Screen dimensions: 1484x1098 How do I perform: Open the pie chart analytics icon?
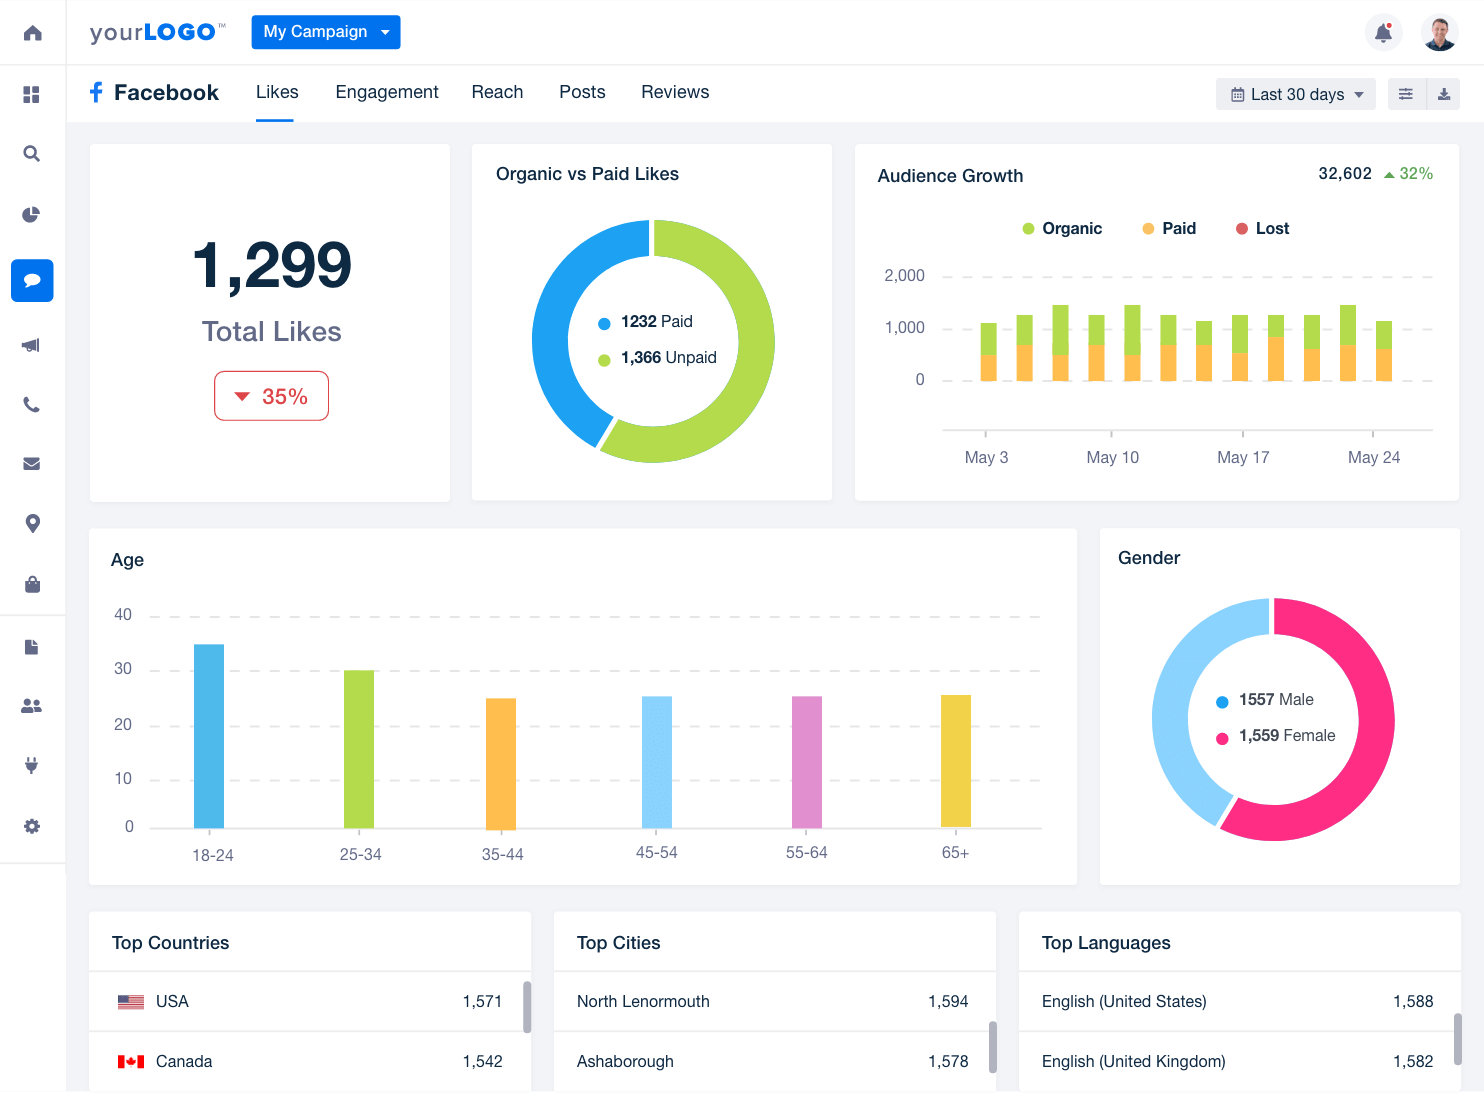click(32, 214)
